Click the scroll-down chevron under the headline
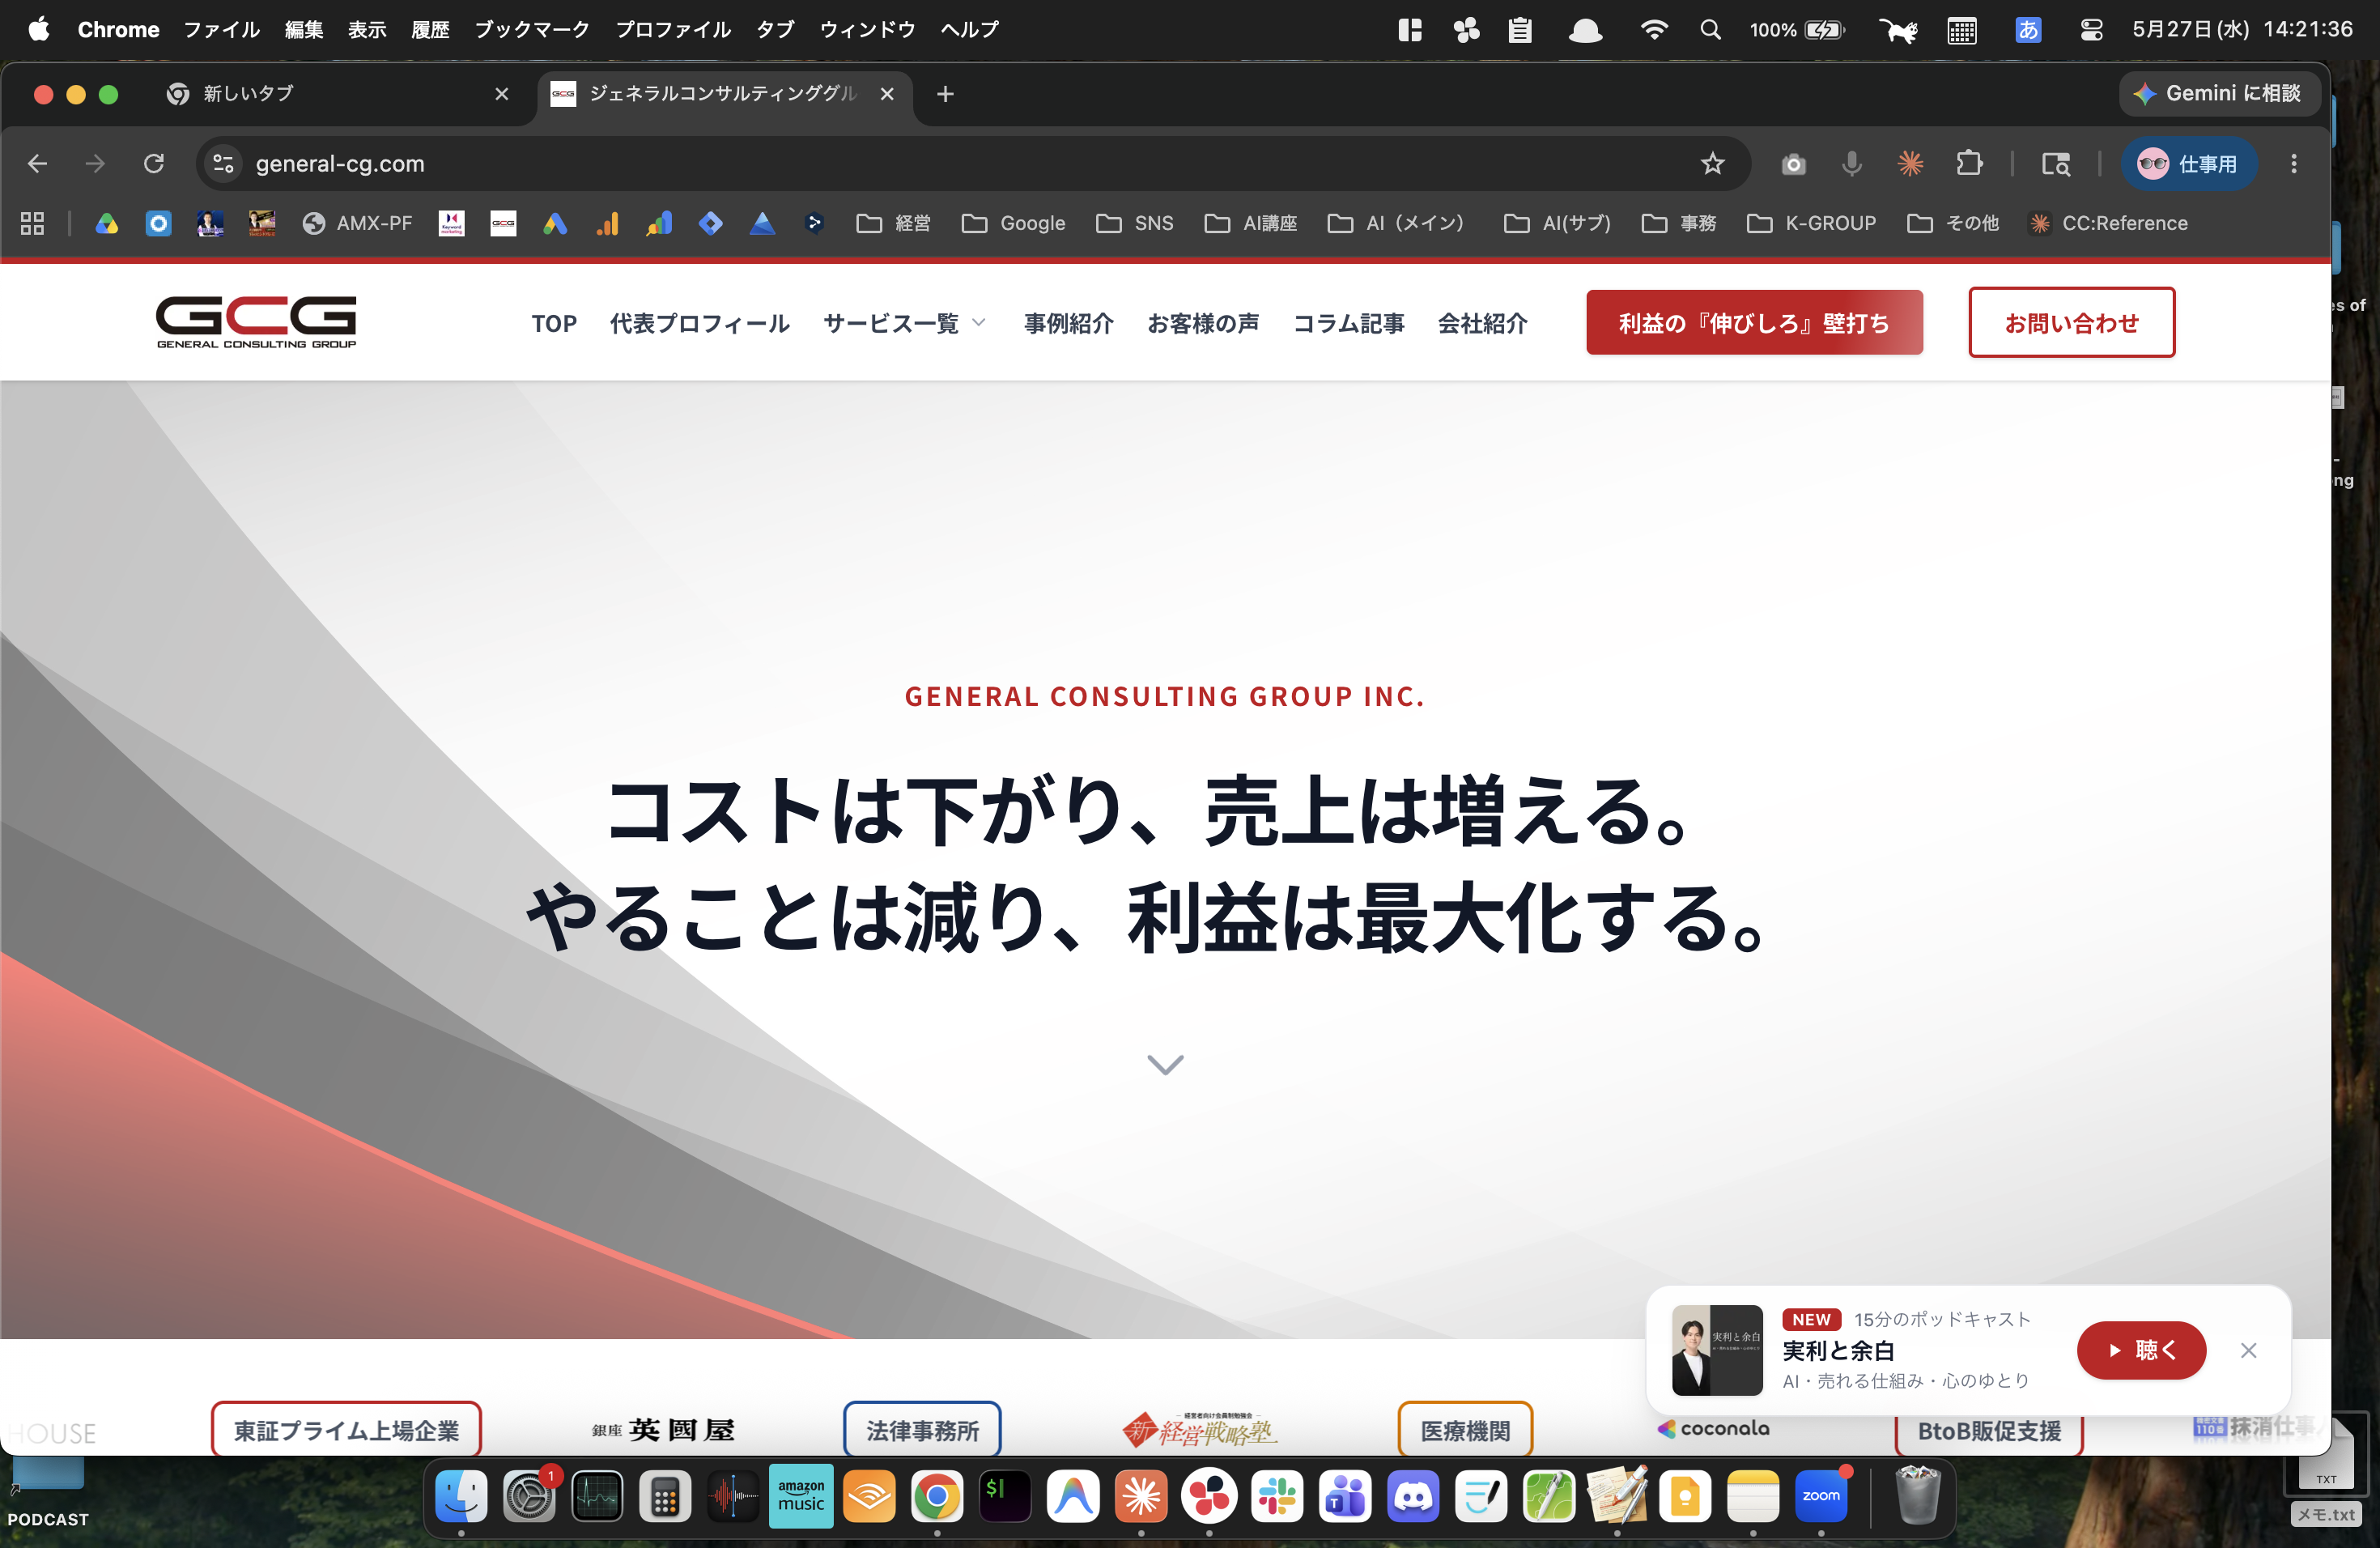Screen dimensions: 2380x1548 (1165, 1064)
